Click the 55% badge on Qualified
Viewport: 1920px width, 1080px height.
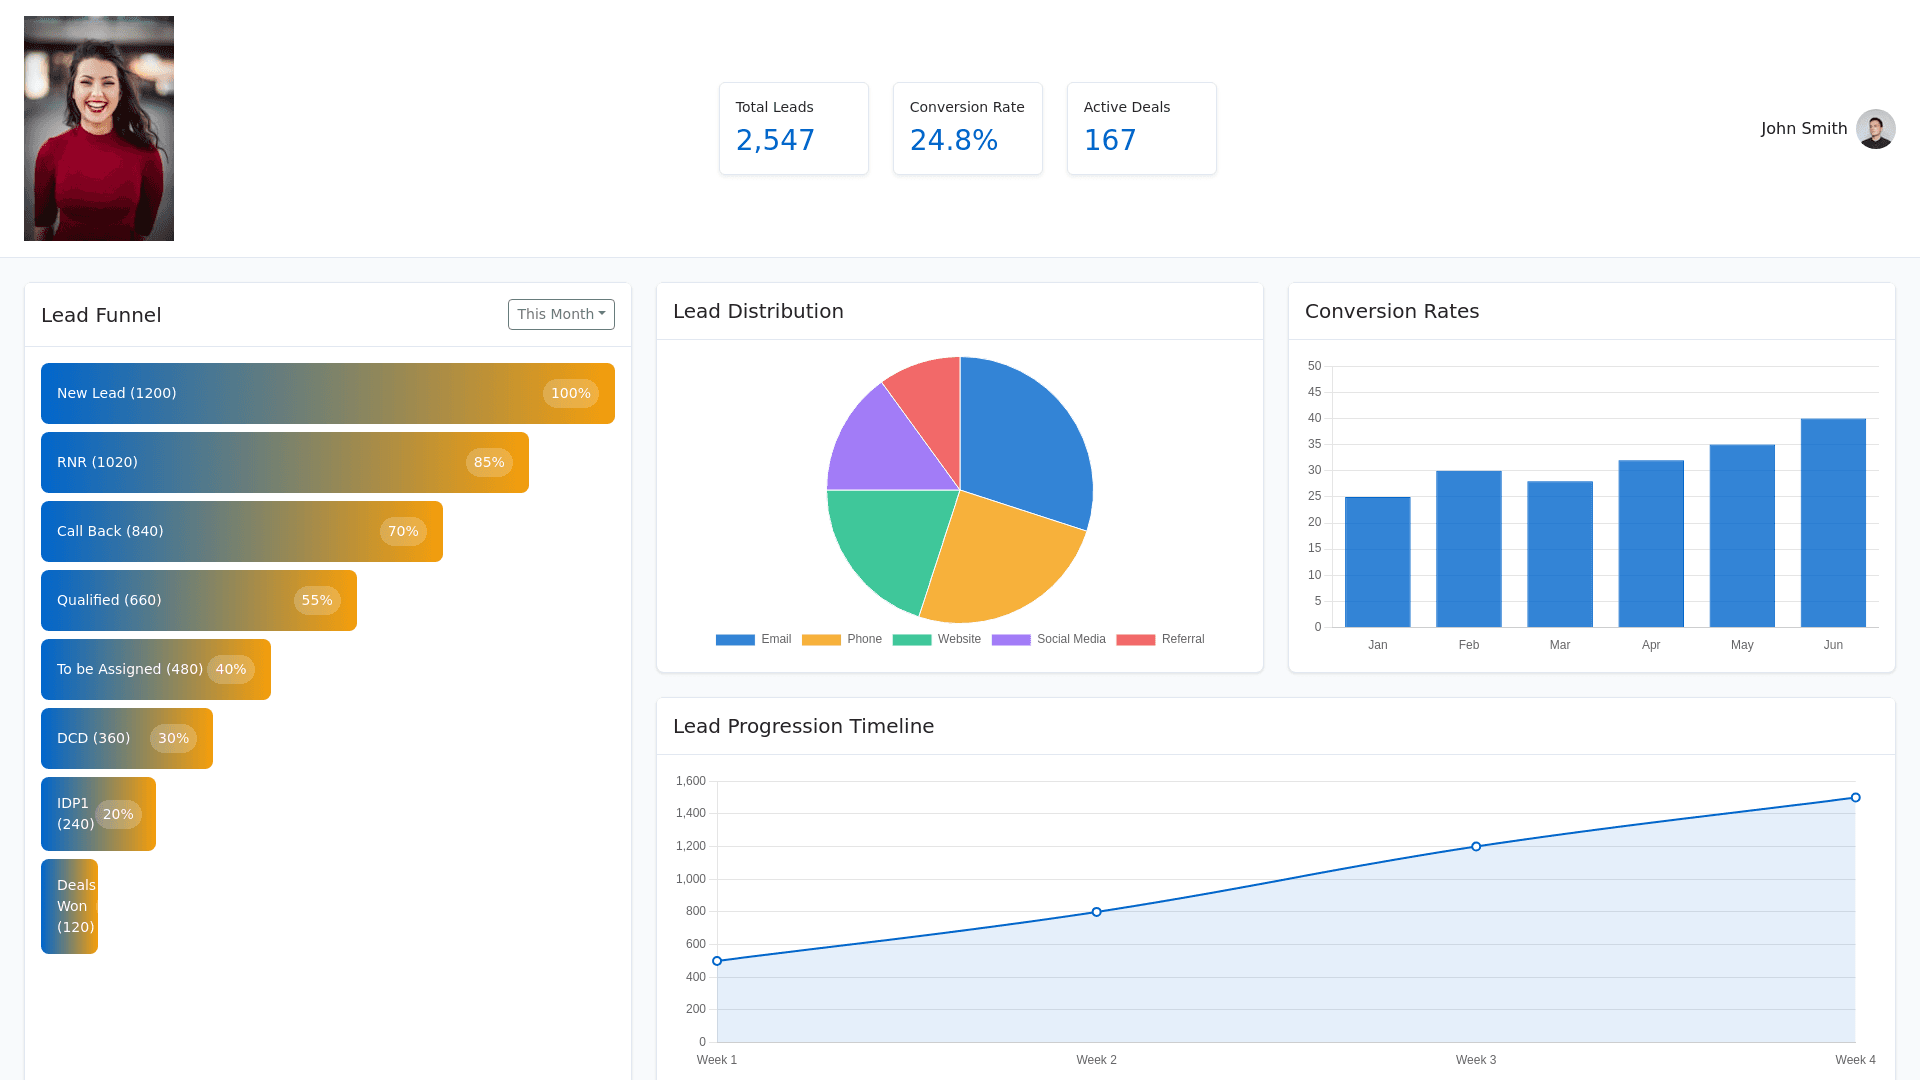(317, 600)
